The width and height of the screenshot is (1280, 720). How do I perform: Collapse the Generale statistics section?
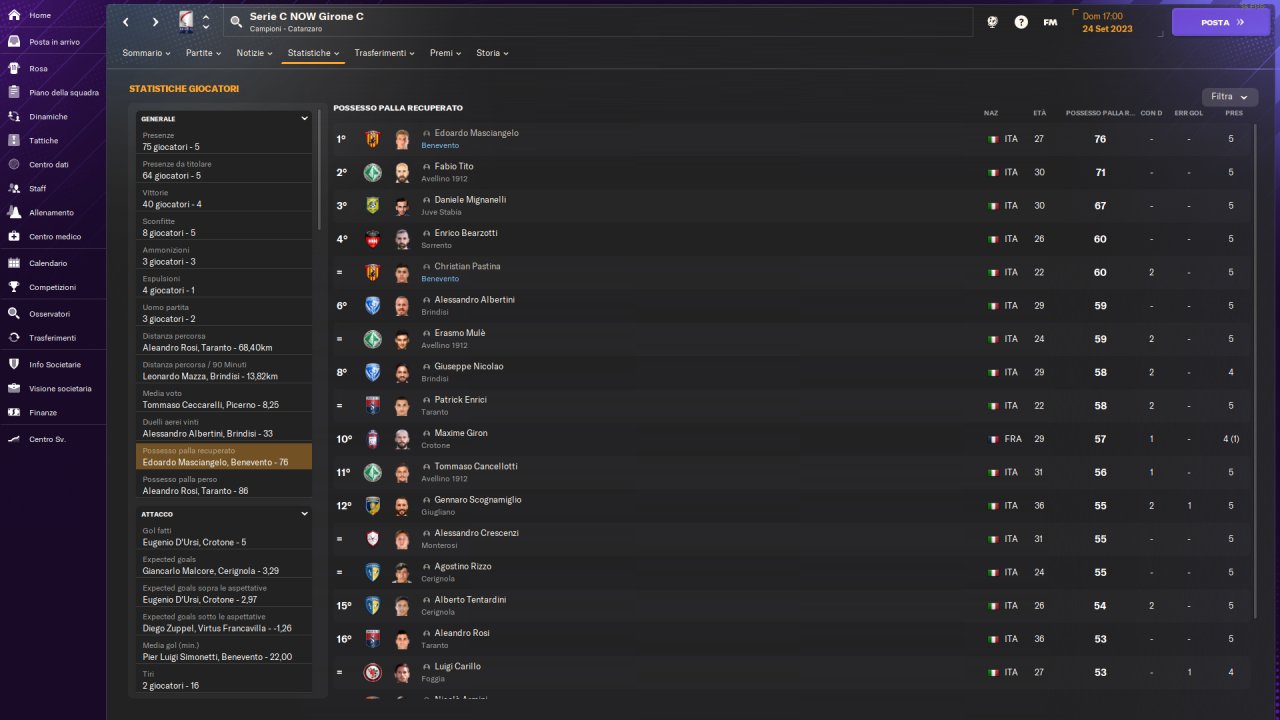(x=304, y=119)
